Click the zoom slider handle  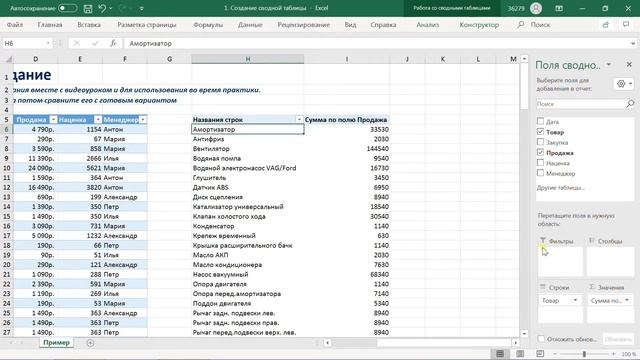coord(584,354)
